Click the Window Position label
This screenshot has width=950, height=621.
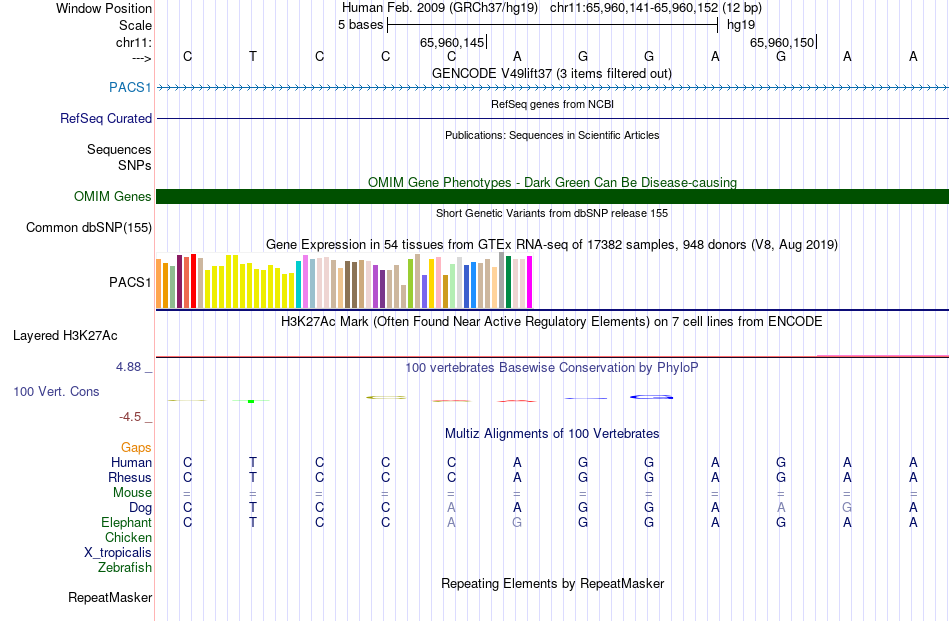tap(104, 8)
